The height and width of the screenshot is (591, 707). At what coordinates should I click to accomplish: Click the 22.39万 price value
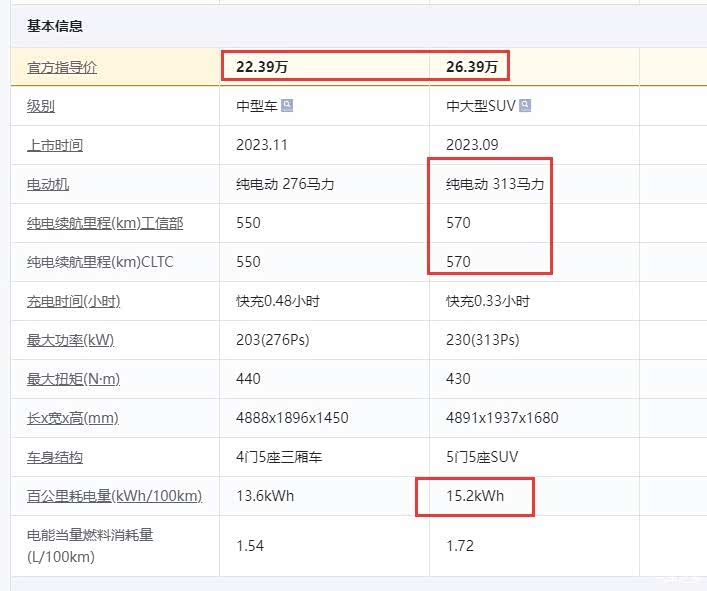pyautogui.click(x=263, y=67)
